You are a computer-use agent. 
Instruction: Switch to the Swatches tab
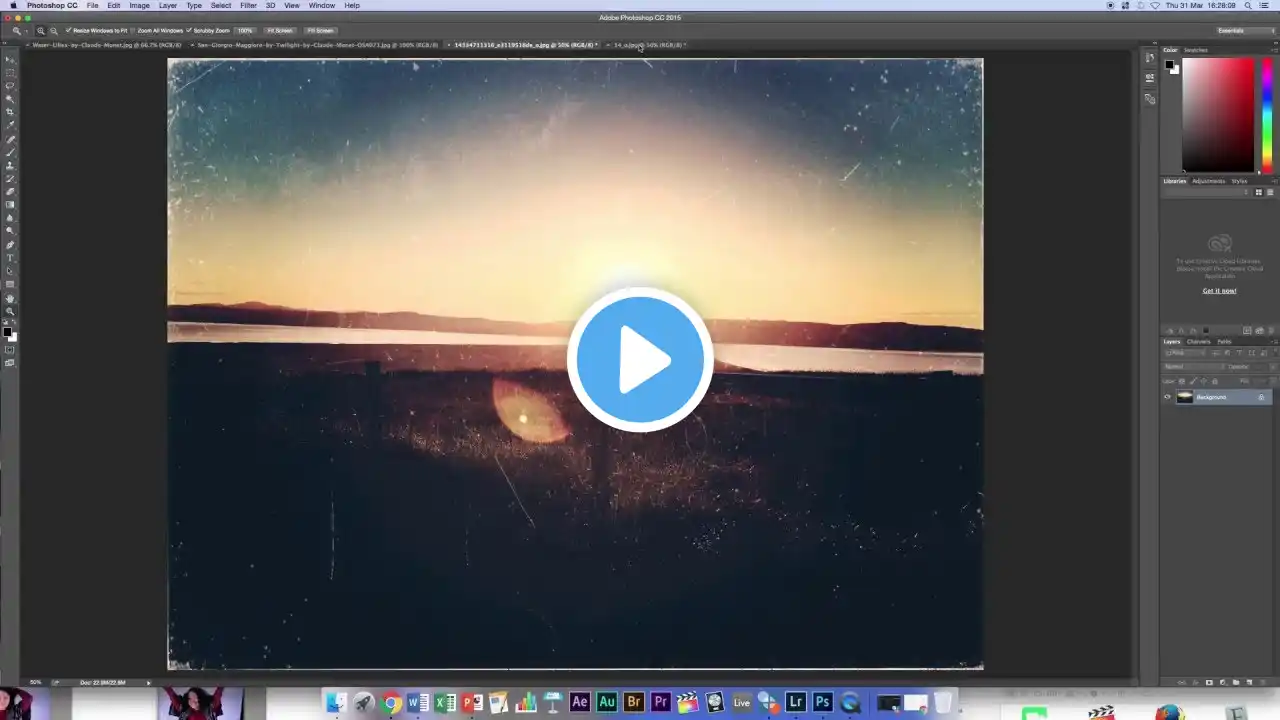[x=1196, y=50]
